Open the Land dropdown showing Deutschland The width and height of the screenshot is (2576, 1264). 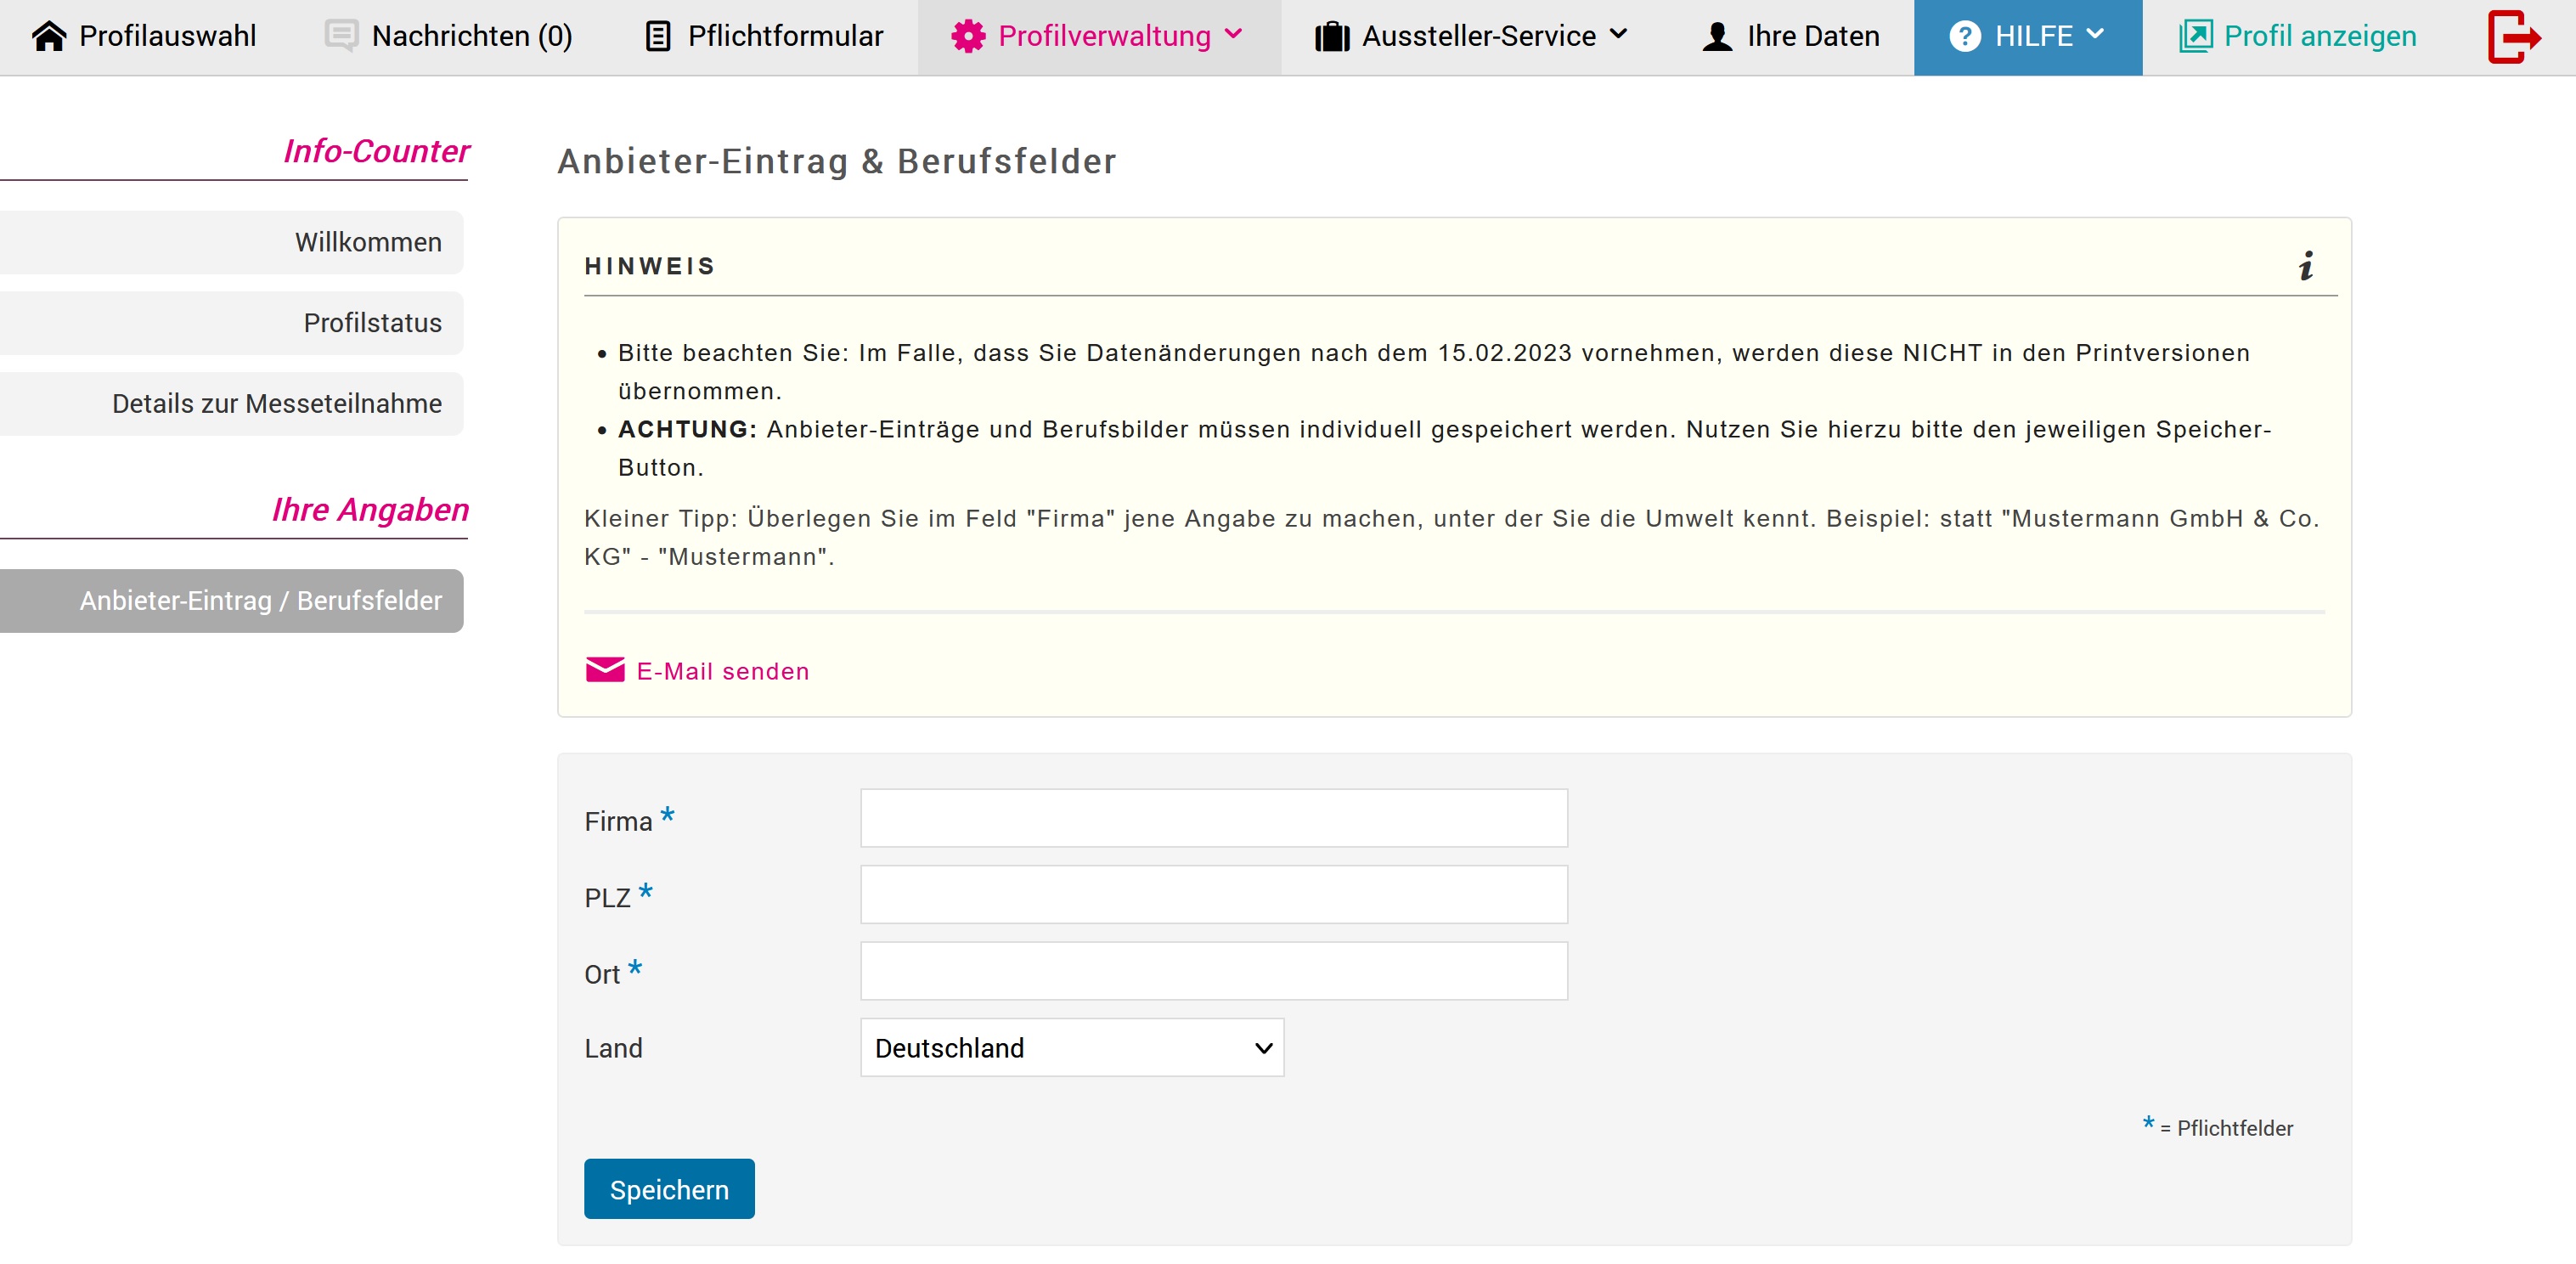[x=1070, y=1048]
